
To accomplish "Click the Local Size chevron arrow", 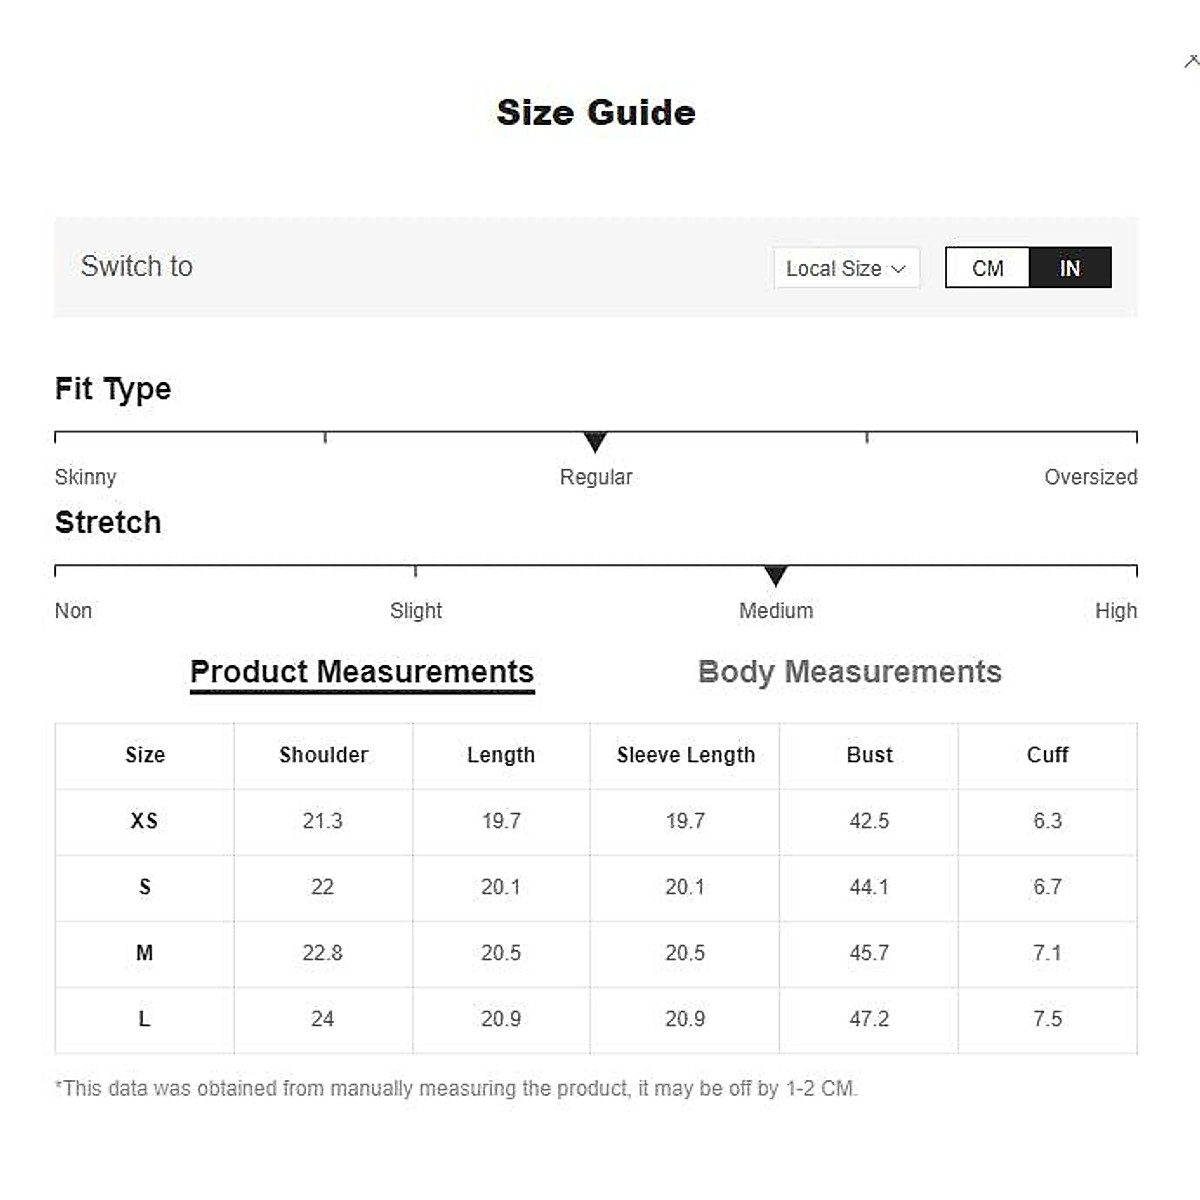I will coord(898,268).
